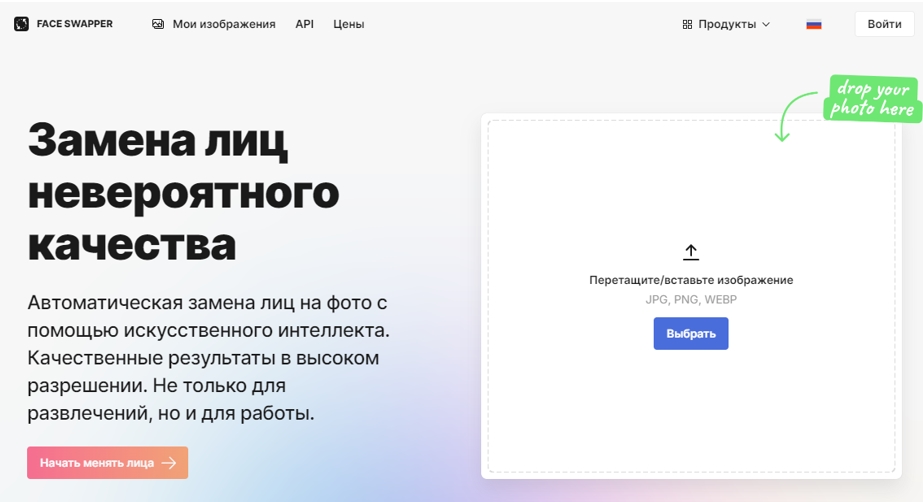Image resolution: width=923 pixels, height=502 pixels.
Task: Click the grid icon next to Продукты
Action: [x=687, y=24]
